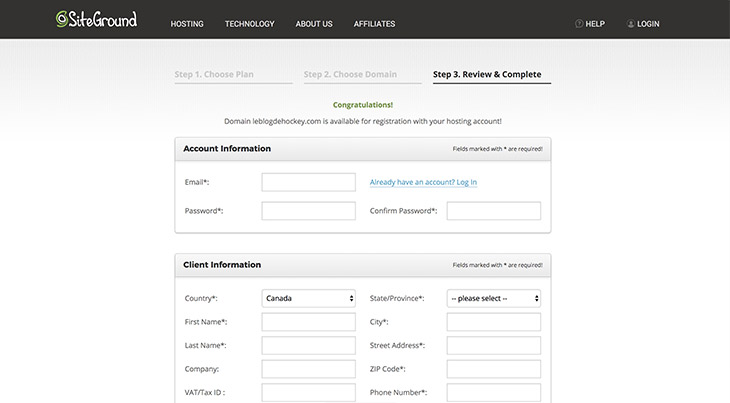Open the State/Province dropdown
Screen dimensions: 730x403
point(494,298)
